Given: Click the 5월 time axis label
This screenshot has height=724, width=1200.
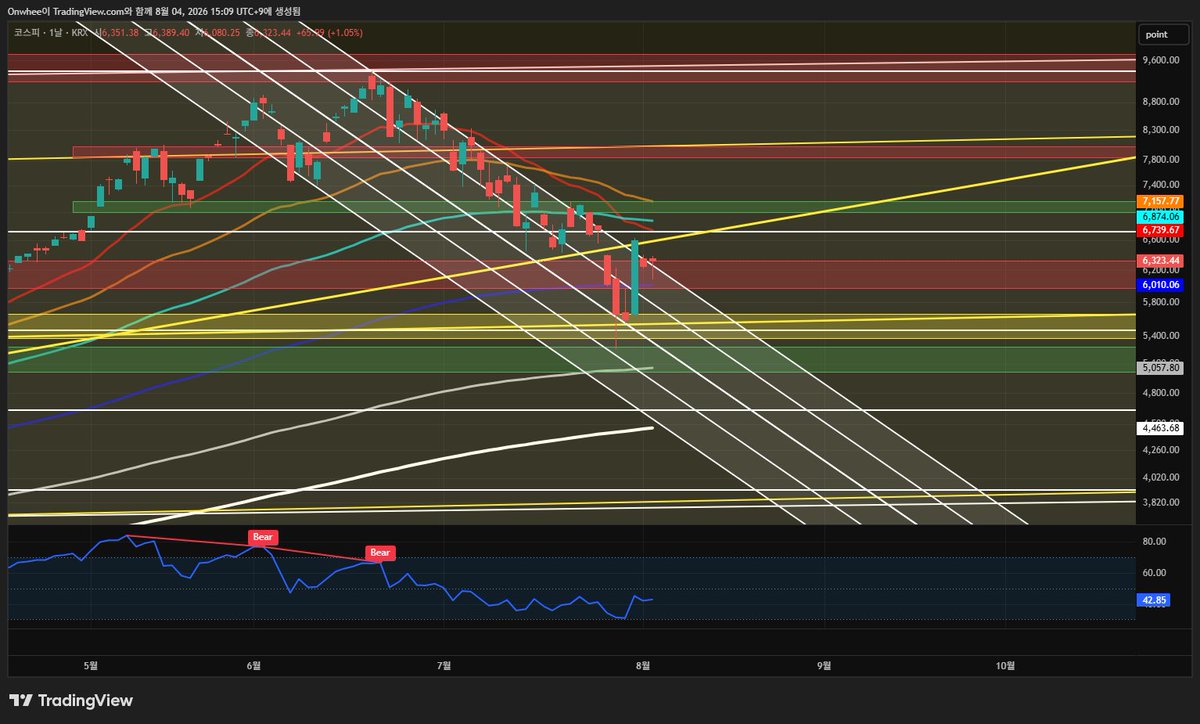Looking at the screenshot, I should click(x=91, y=664).
